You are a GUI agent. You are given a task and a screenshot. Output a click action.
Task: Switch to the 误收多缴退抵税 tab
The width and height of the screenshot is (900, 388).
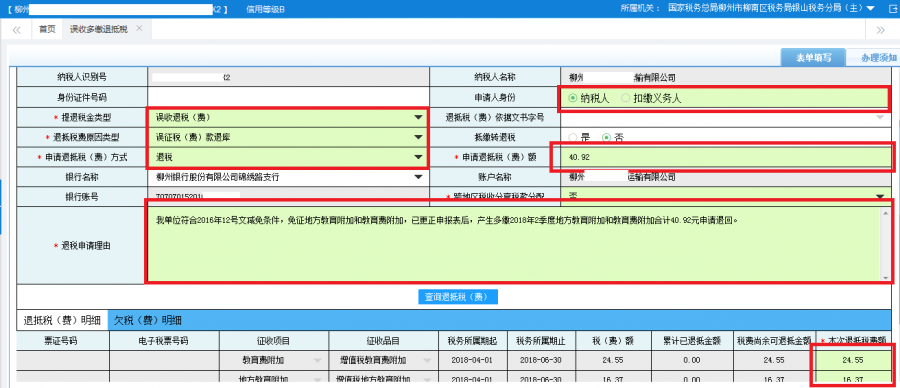pos(99,29)
